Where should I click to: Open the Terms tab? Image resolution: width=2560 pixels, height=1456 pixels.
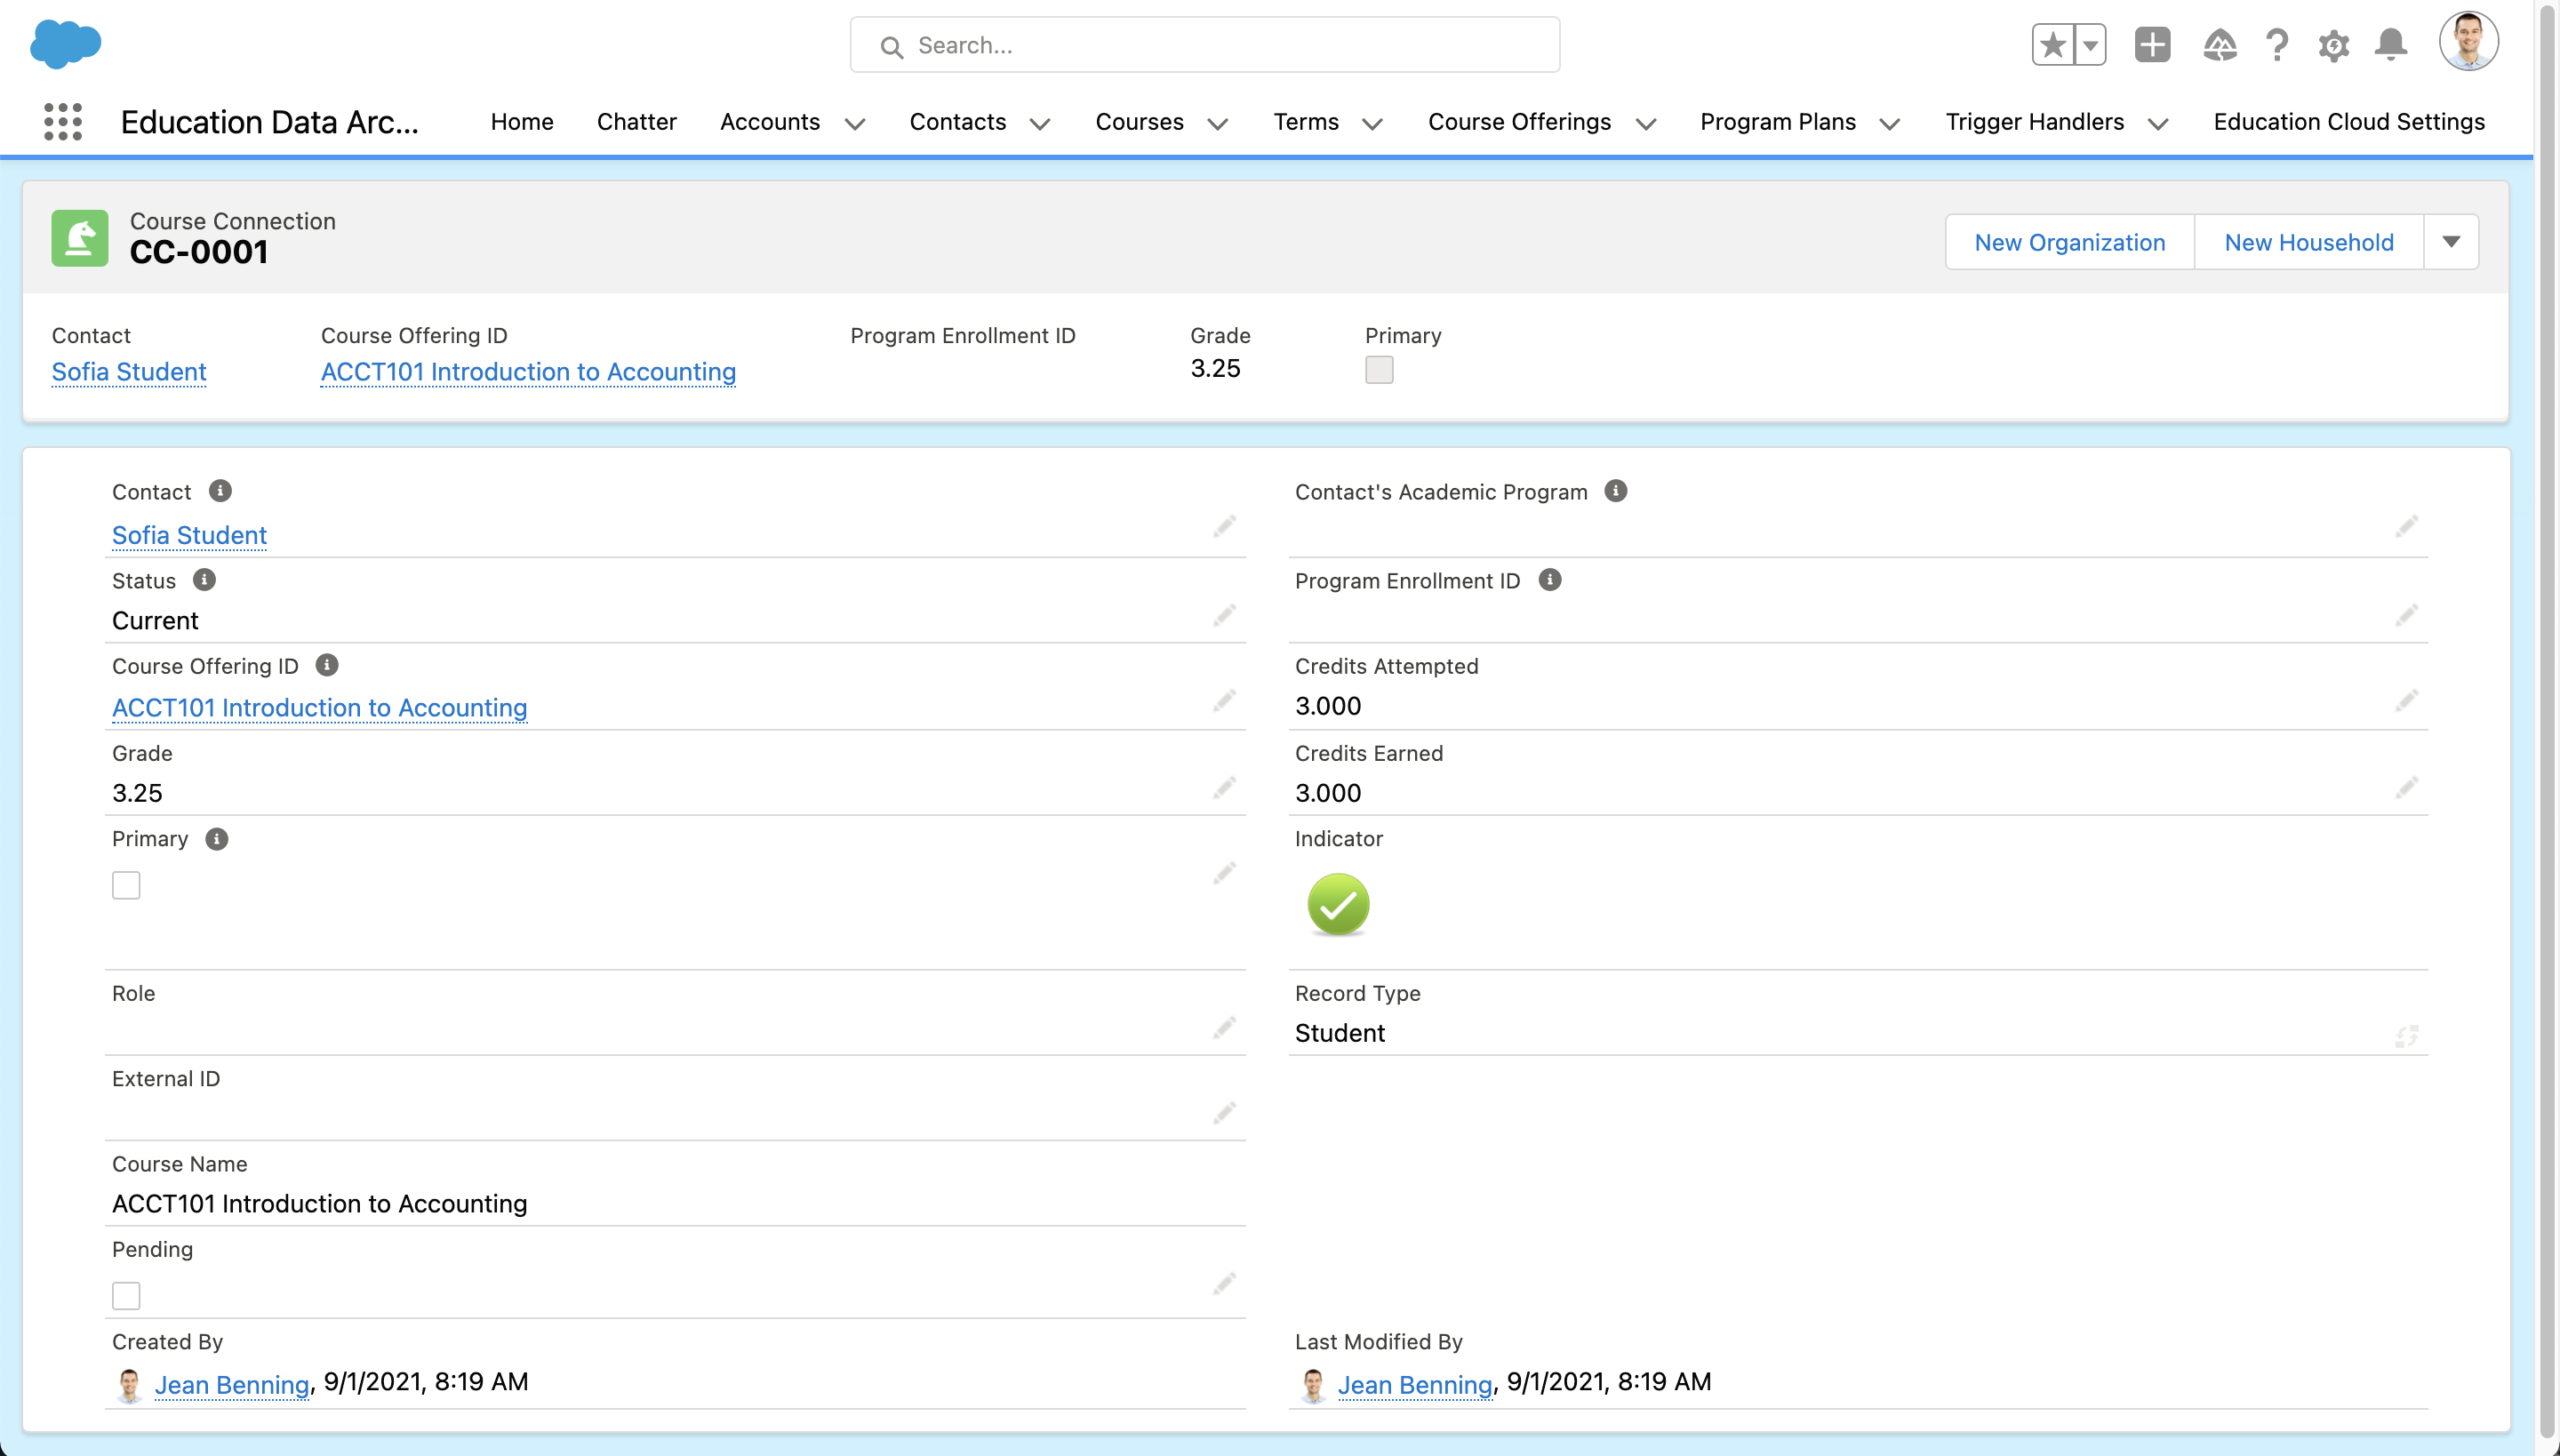tap(1306, 122)
